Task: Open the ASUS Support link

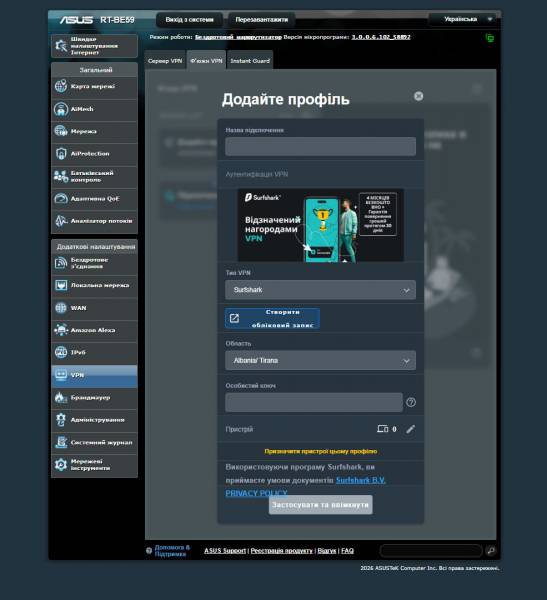Action: [x=225, y=551]
